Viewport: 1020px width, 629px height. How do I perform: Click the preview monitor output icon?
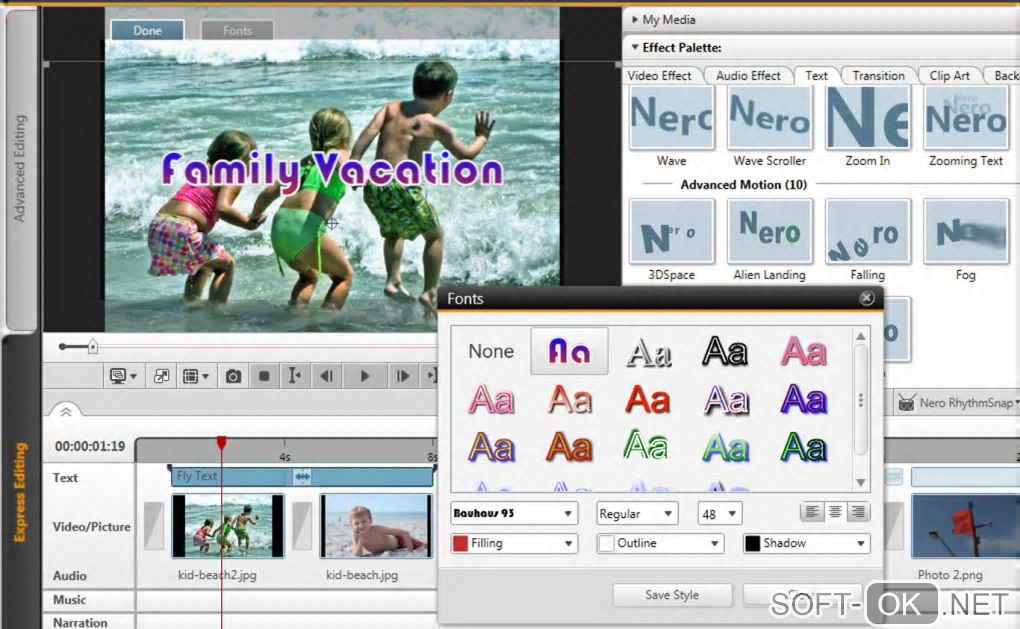[118, 376]
